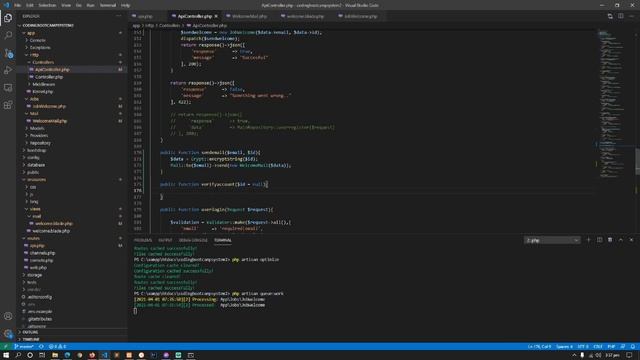Open channels.php in the routes folder
The height and width of the screenshot is (360, 640).
42,253
